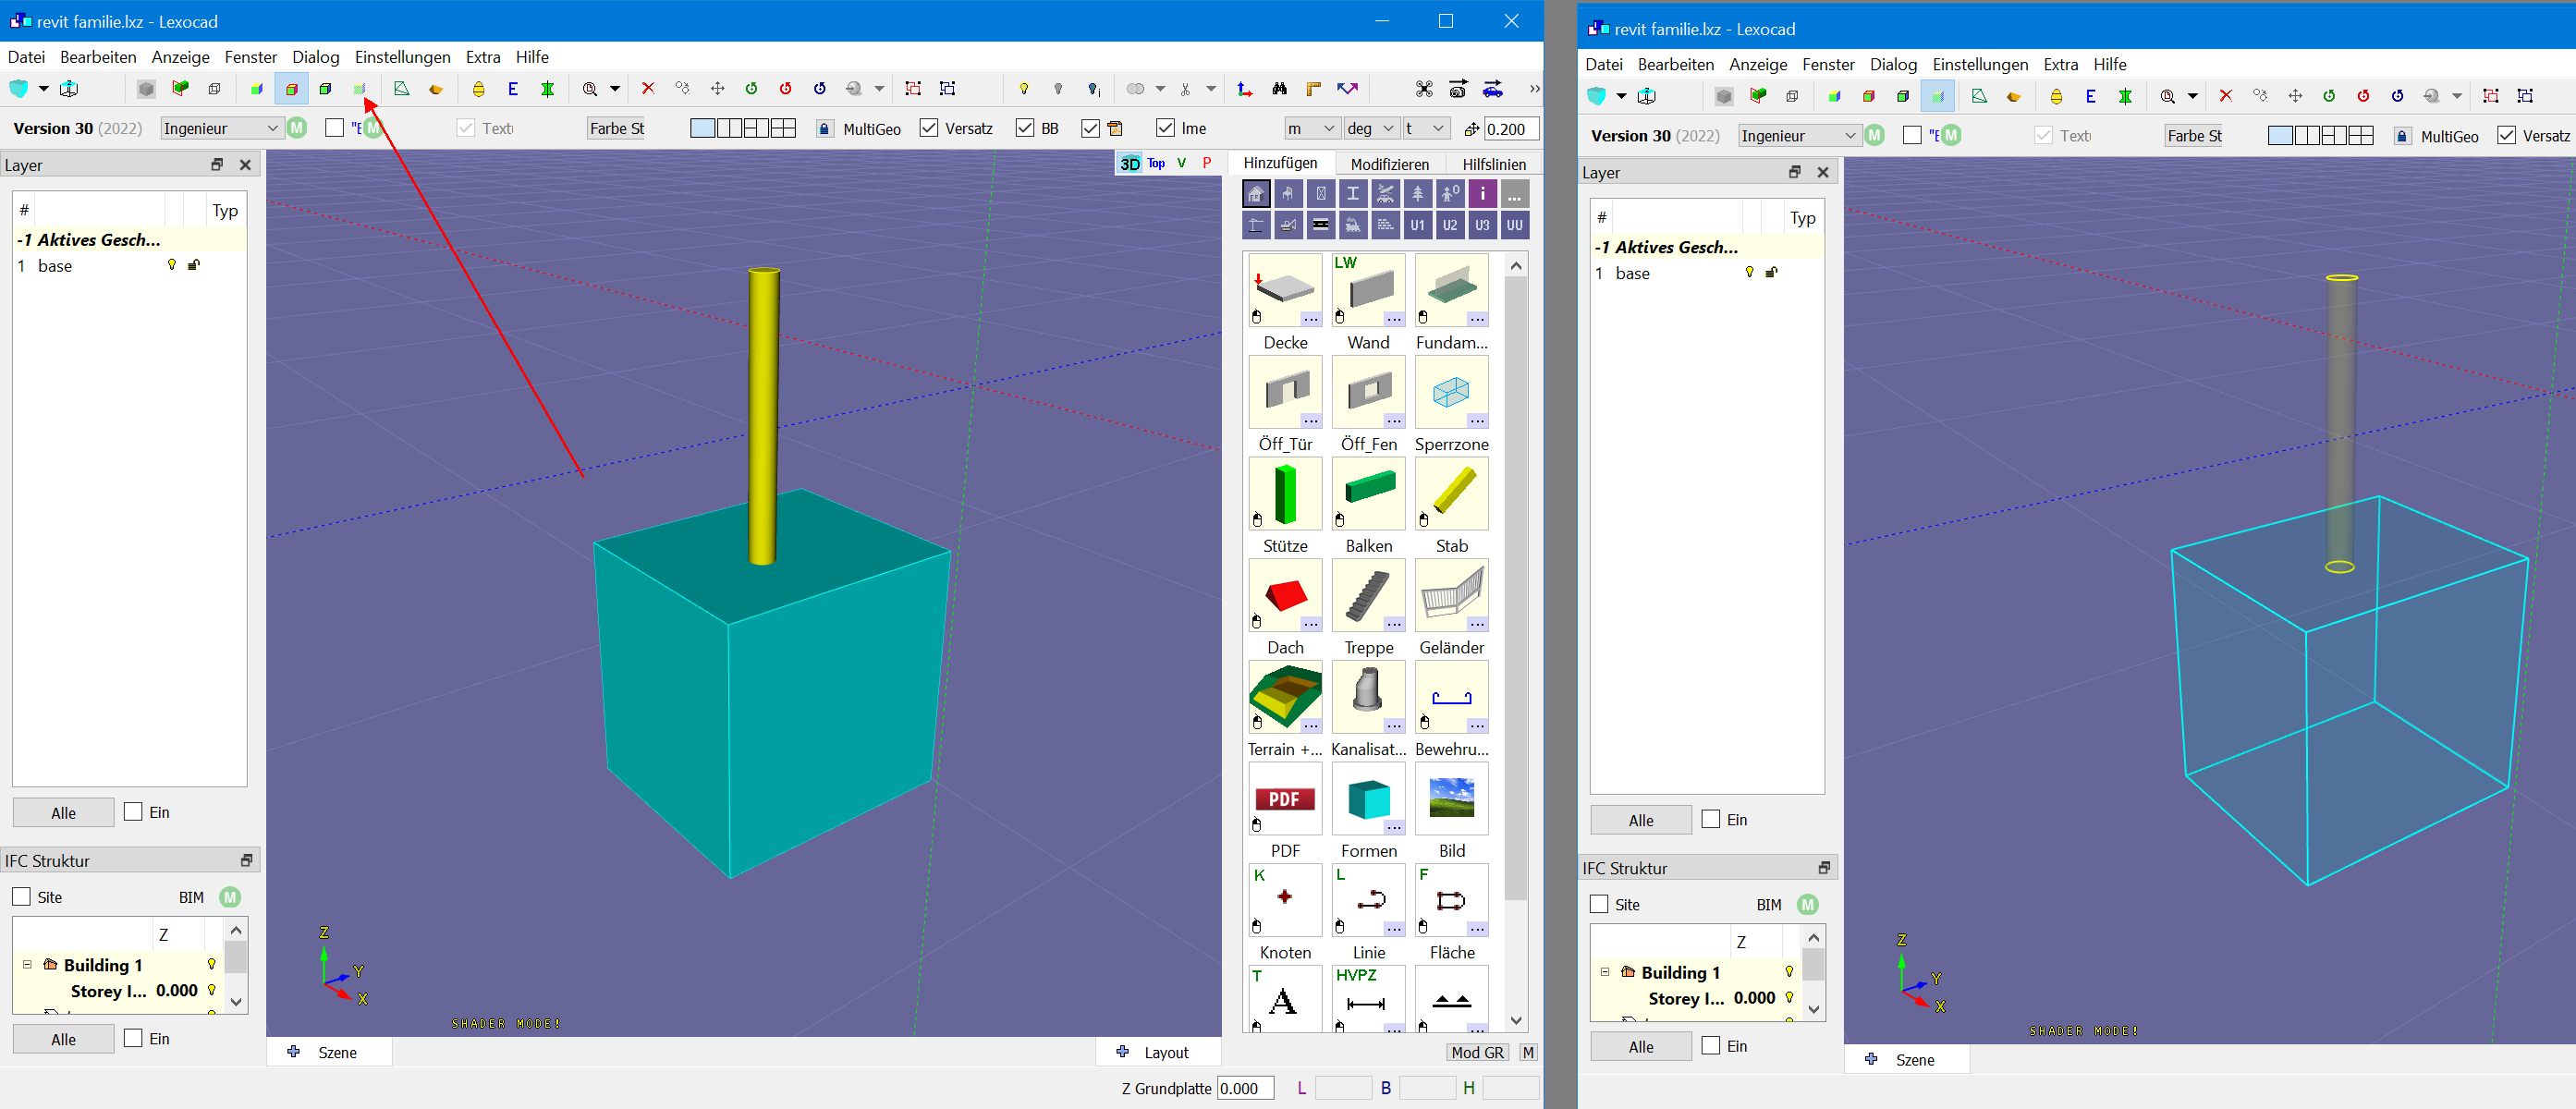The image size is (2576, 1109).
Task: Pick the Treppe stairs tool
Action: pyautogui.click(x=1368, y=596)
